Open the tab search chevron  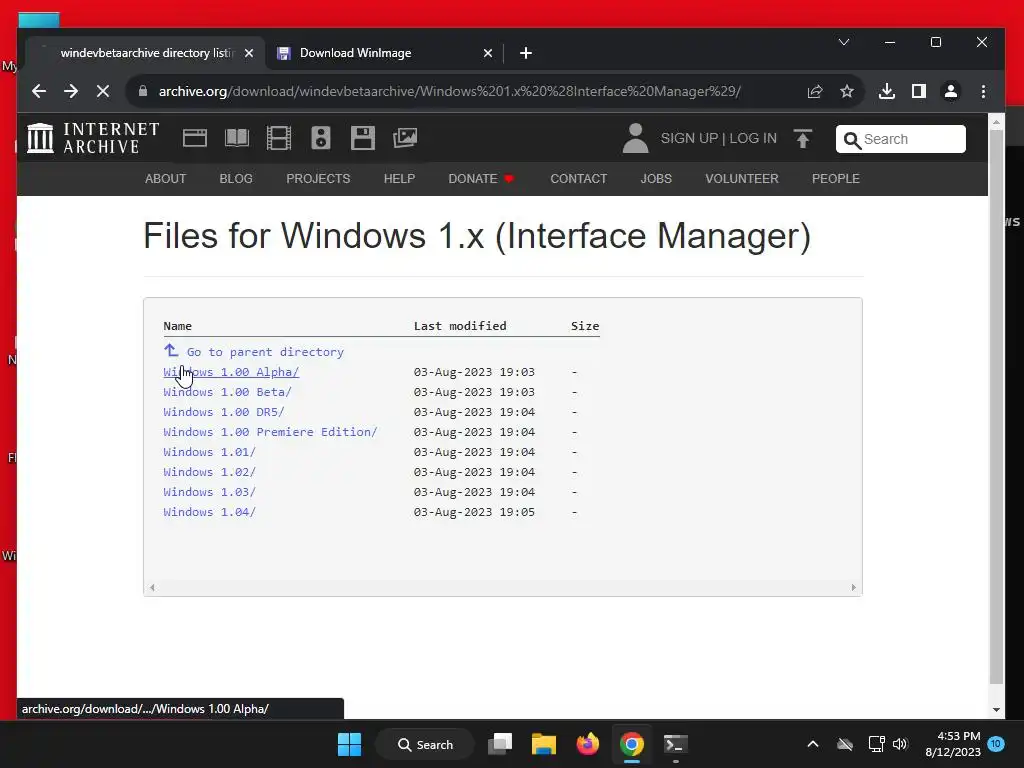(x=844, y=42)
